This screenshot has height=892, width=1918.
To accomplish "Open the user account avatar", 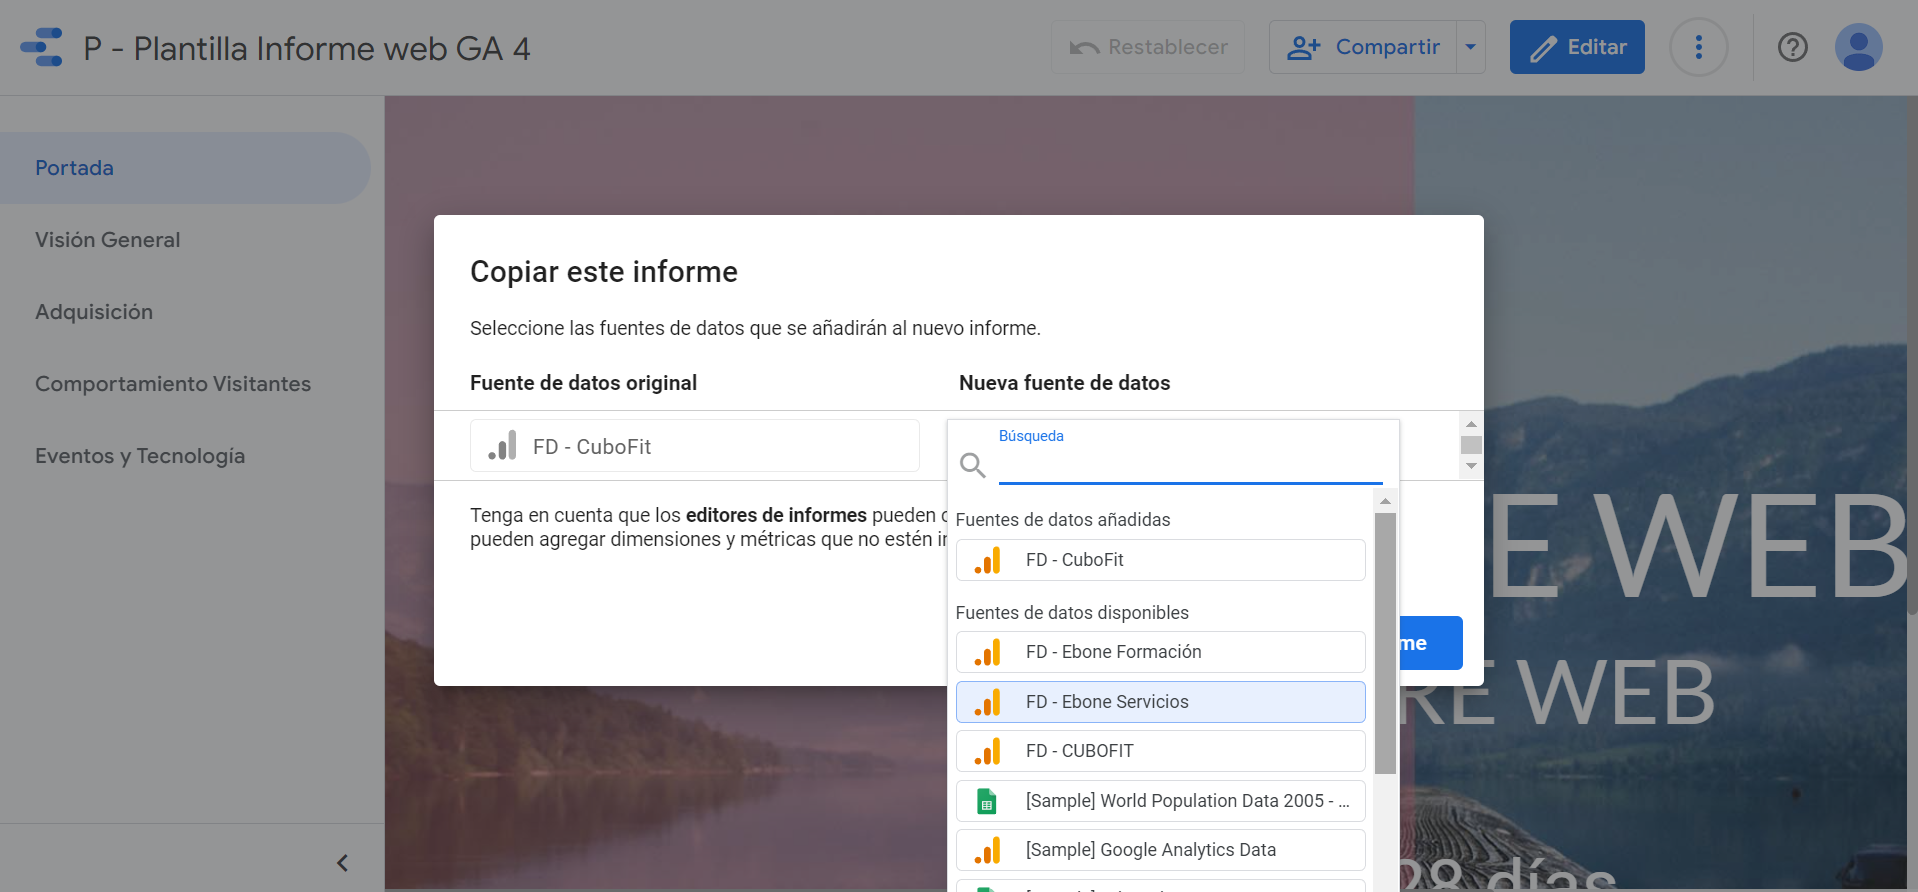I will [x=1858, y=47].
